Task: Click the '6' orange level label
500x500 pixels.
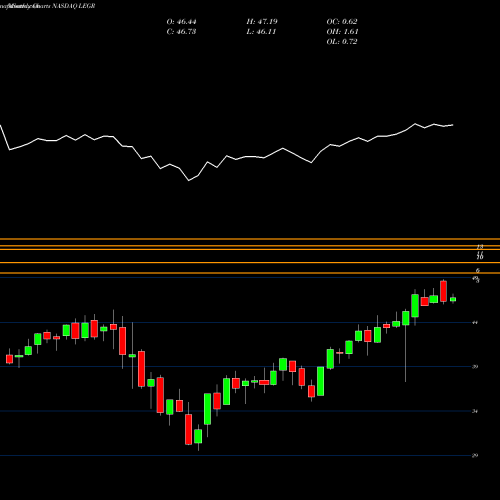Action: (478, 271)
